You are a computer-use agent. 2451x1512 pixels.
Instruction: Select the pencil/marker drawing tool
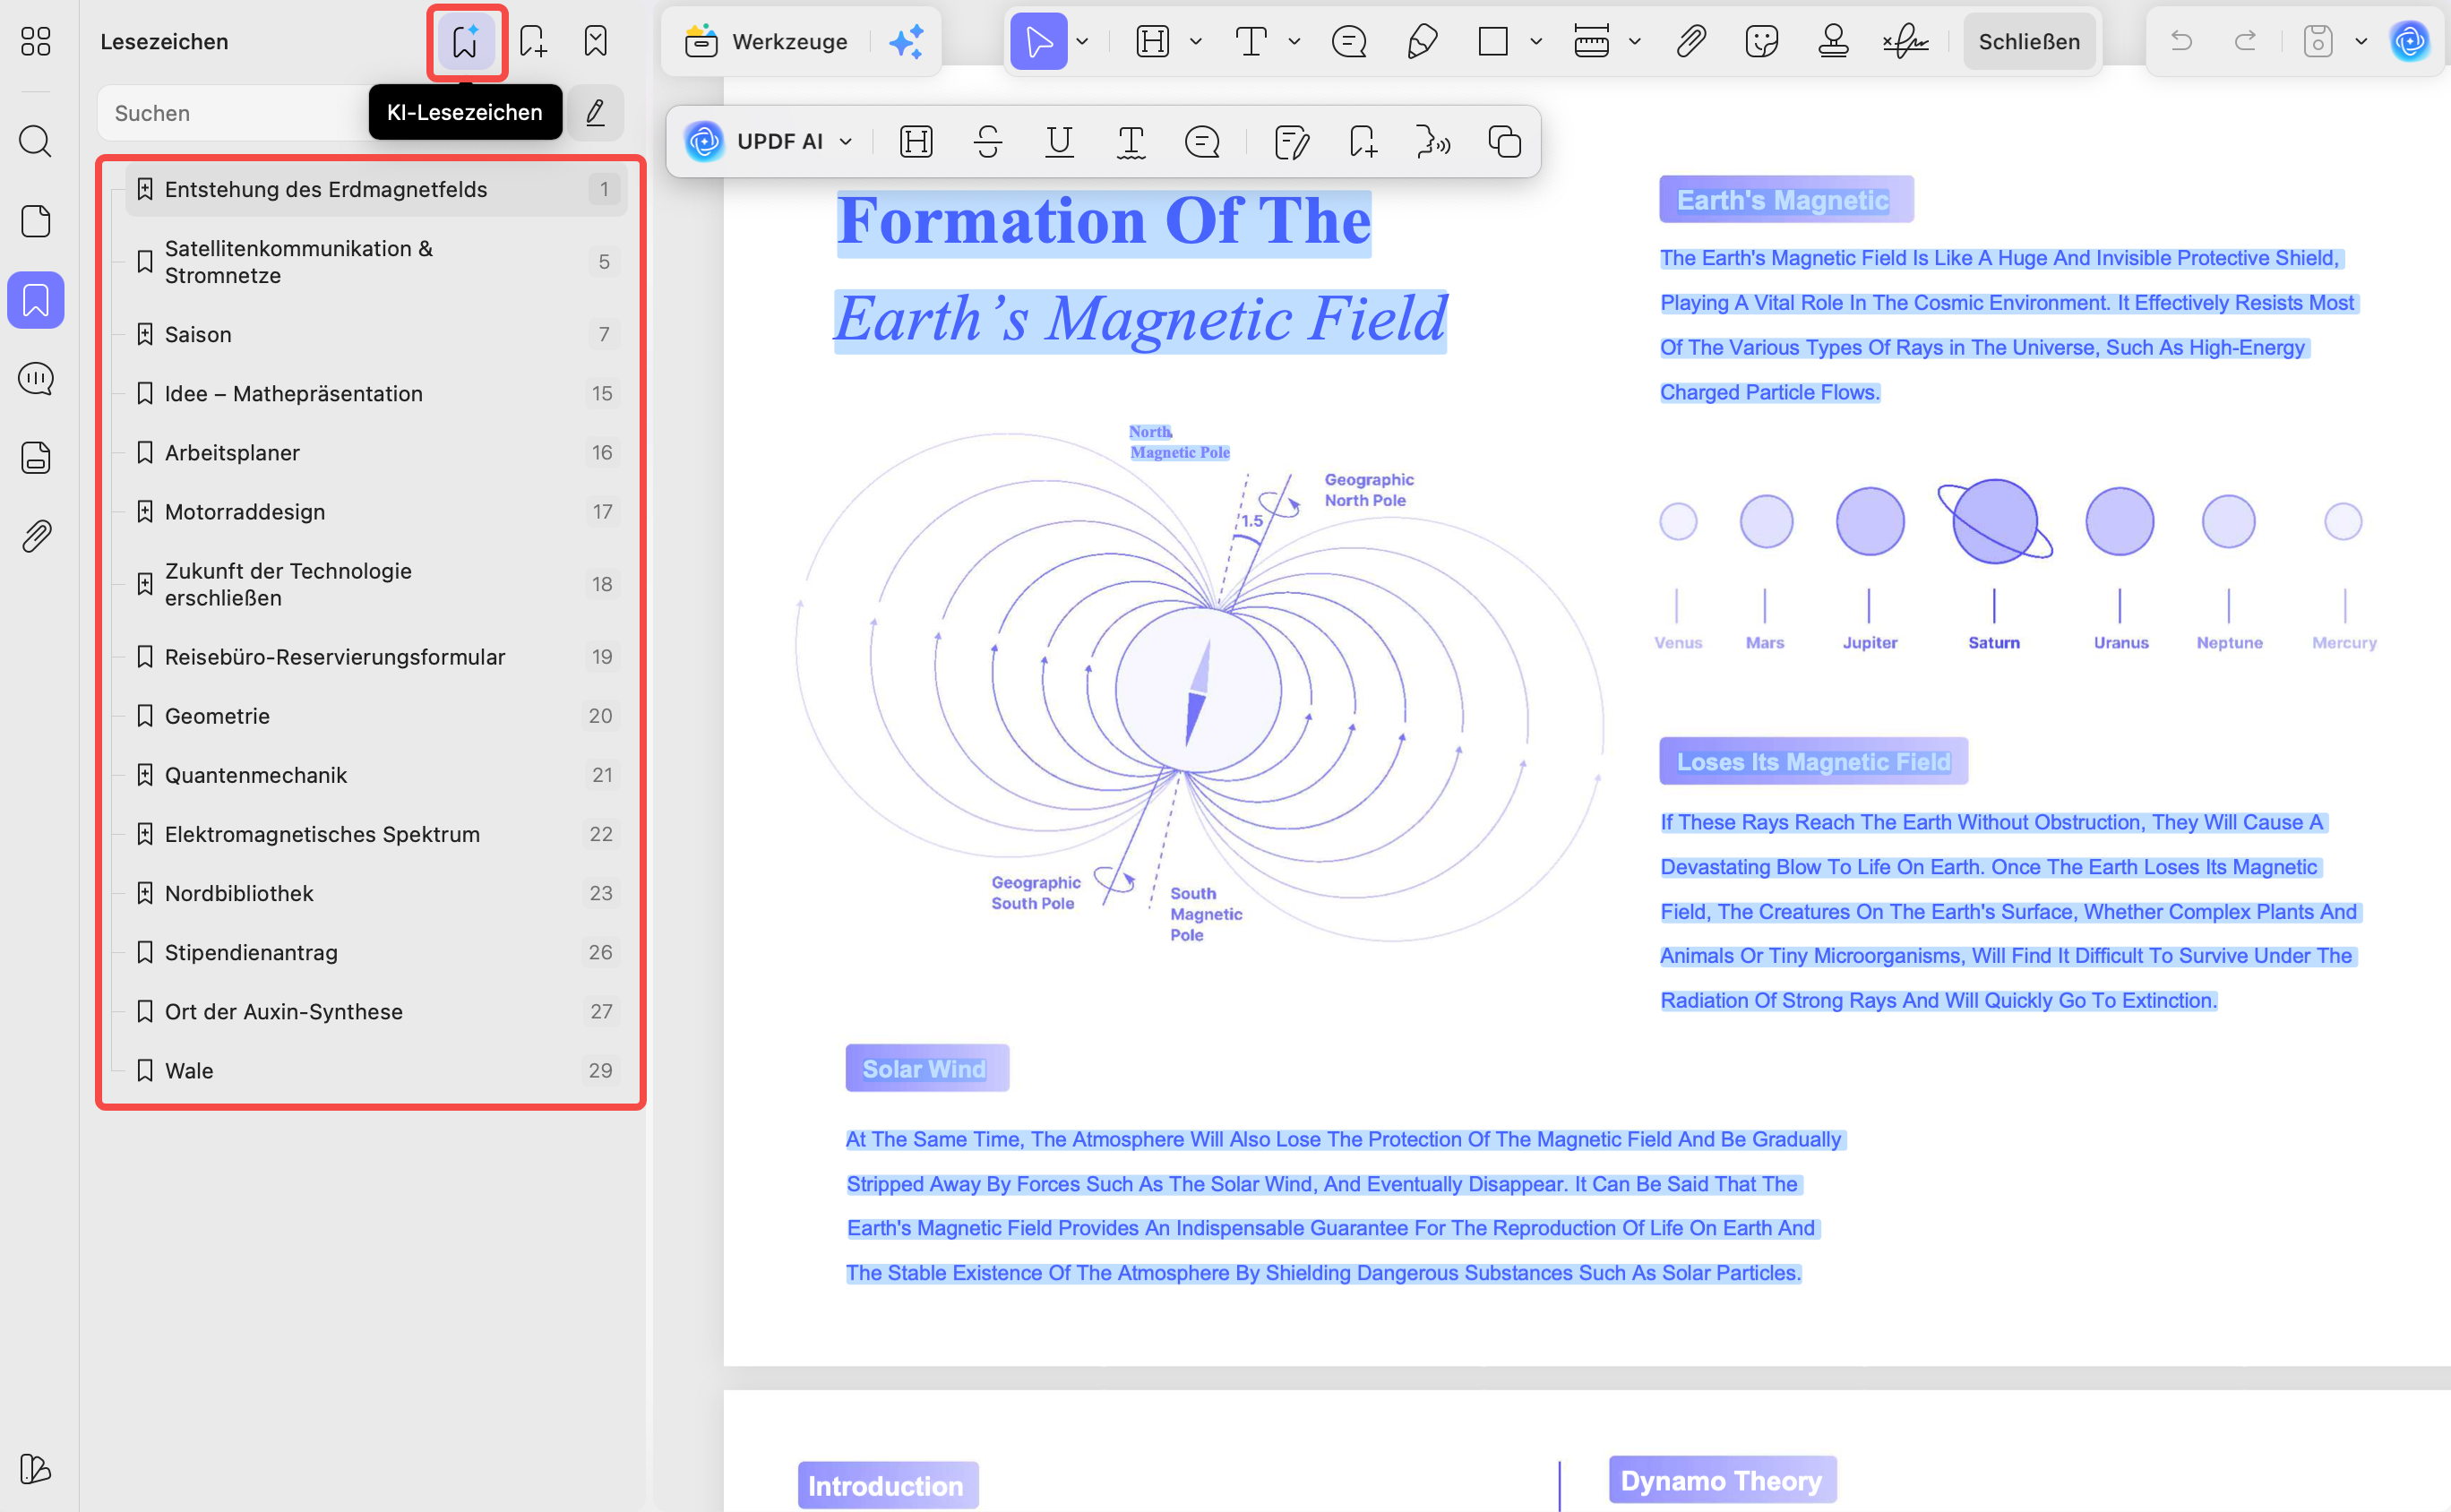1422,42
